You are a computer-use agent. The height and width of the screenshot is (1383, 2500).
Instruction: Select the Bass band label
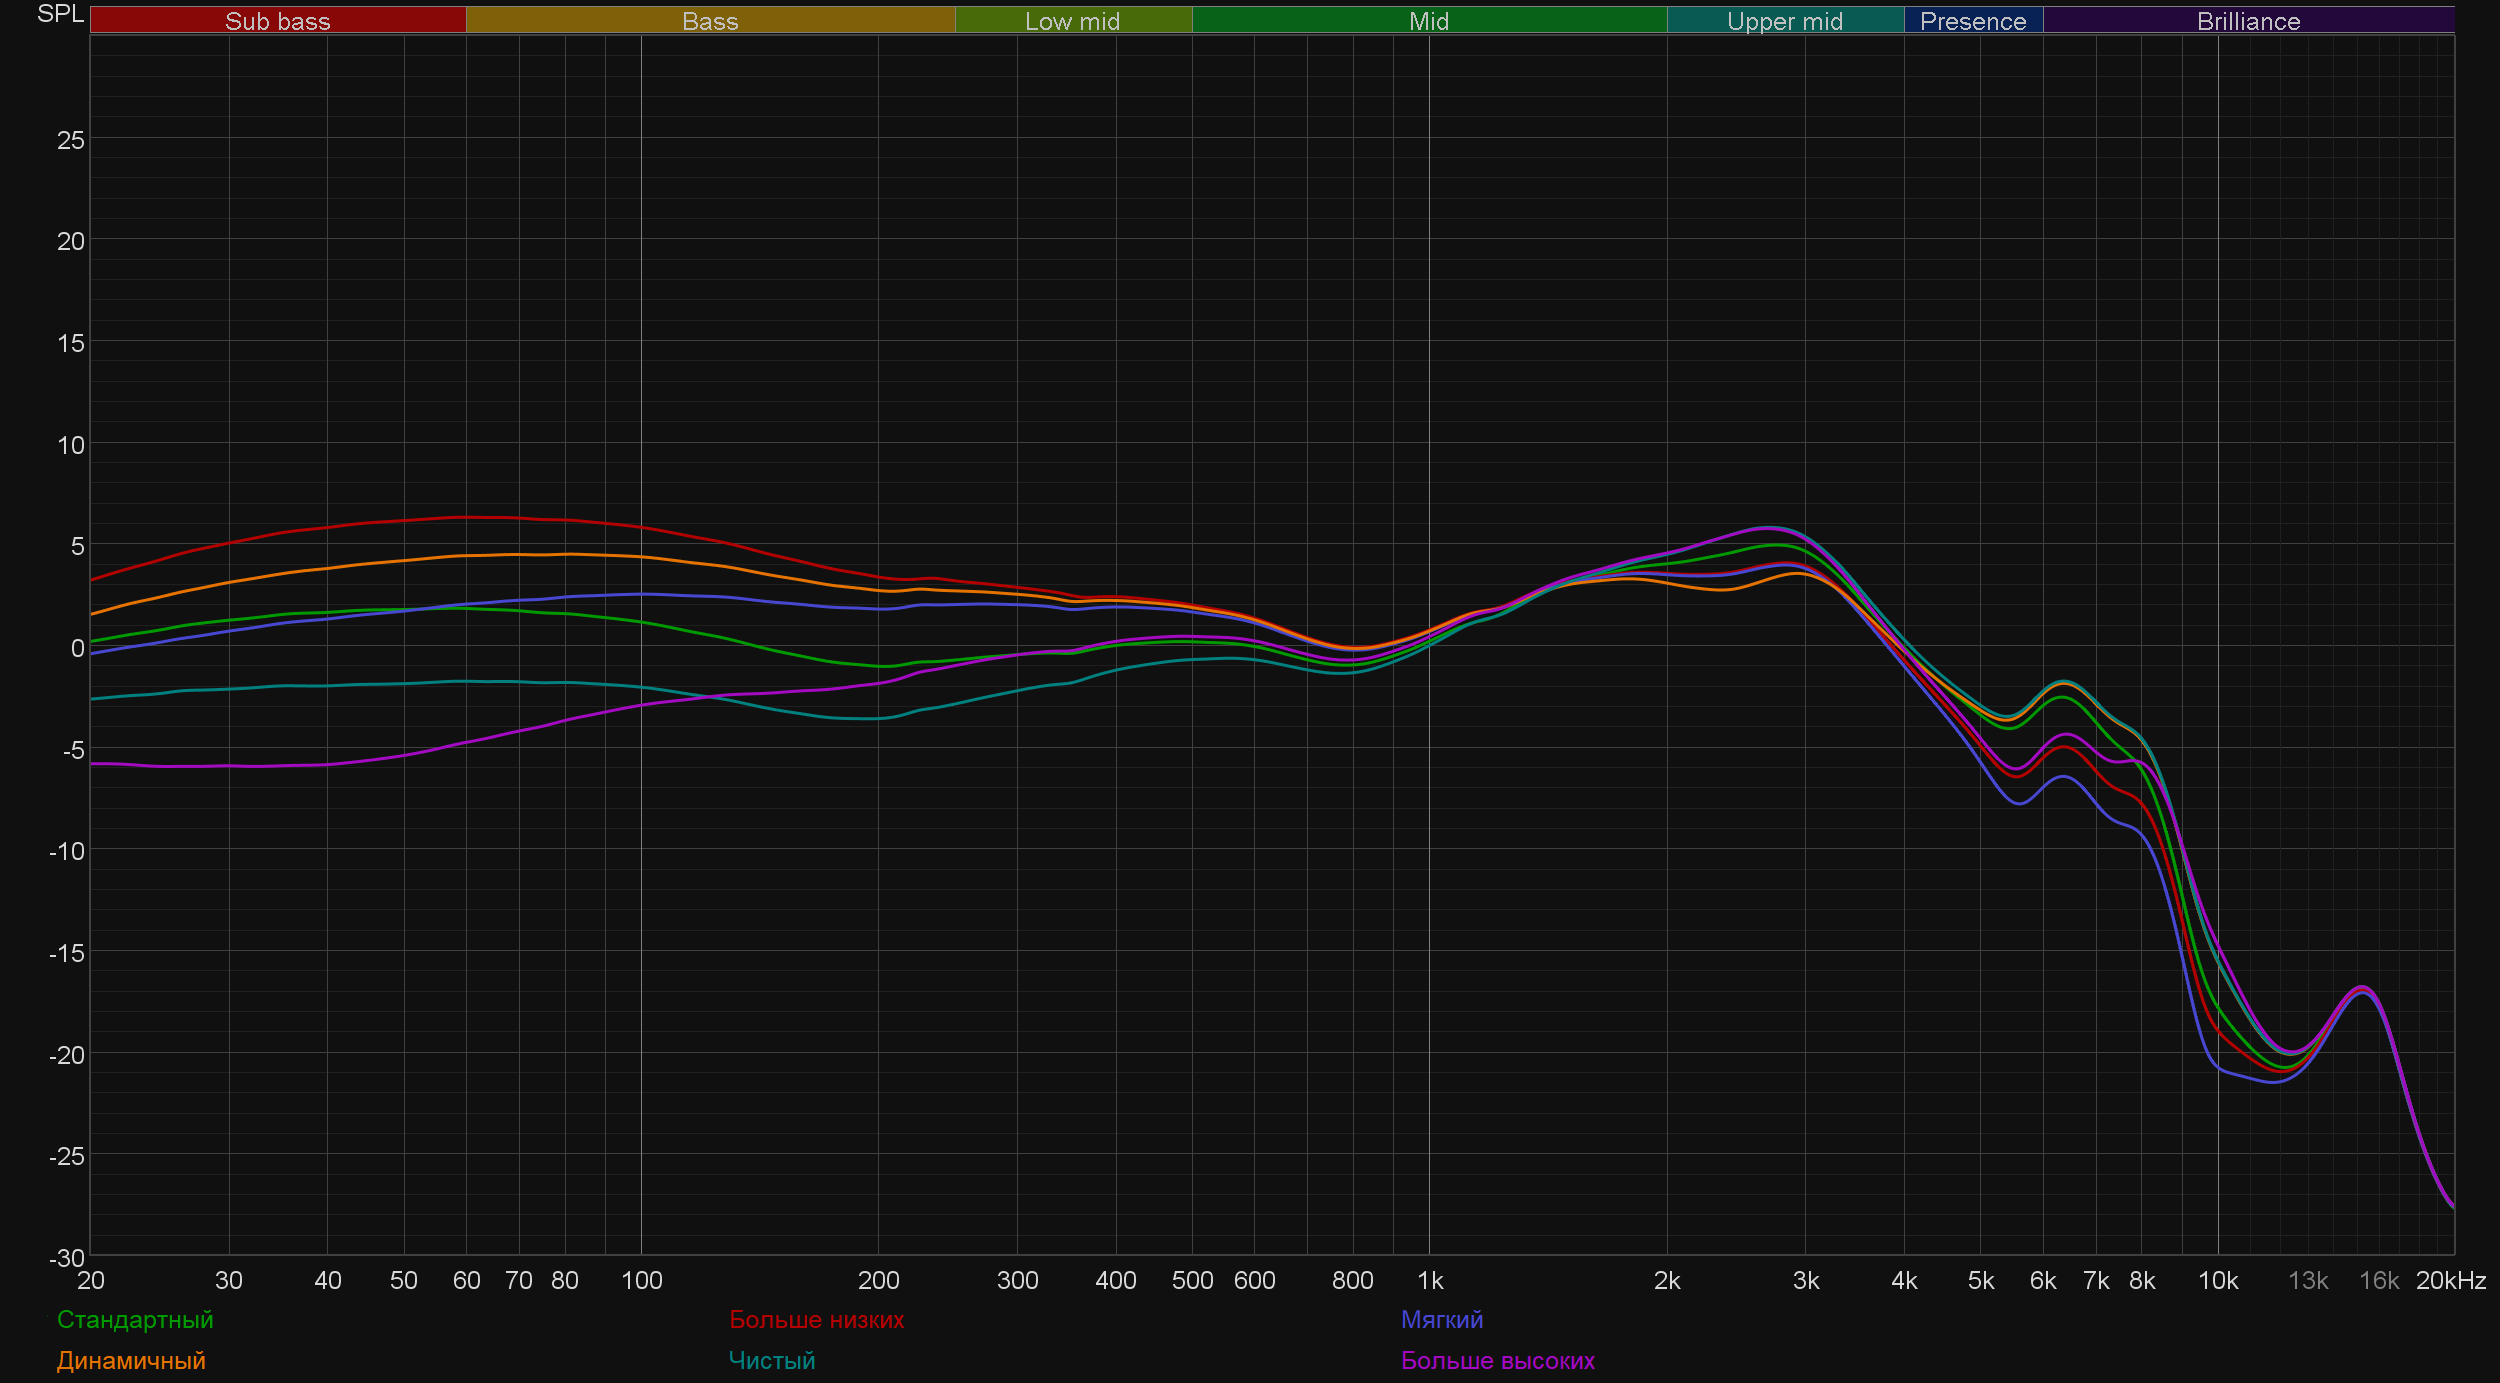[x=710, y=21]
